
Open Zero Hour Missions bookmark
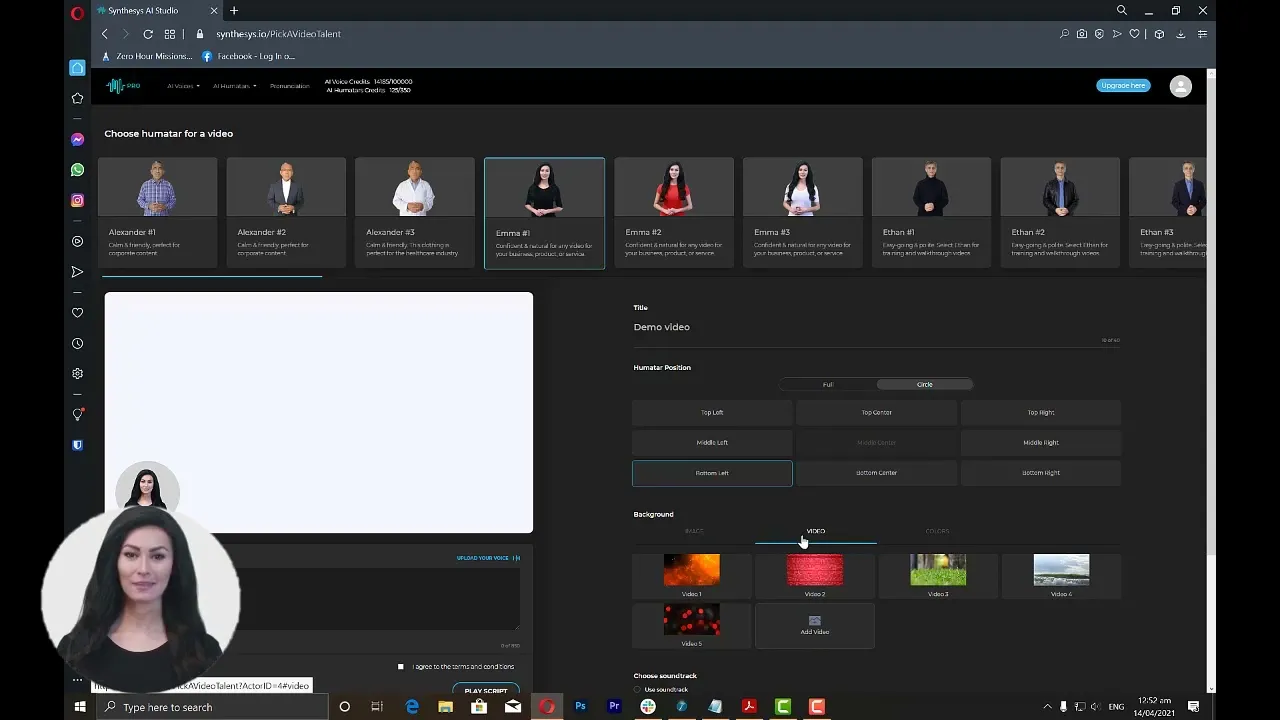pyautogui.click(x=147, y=56)
